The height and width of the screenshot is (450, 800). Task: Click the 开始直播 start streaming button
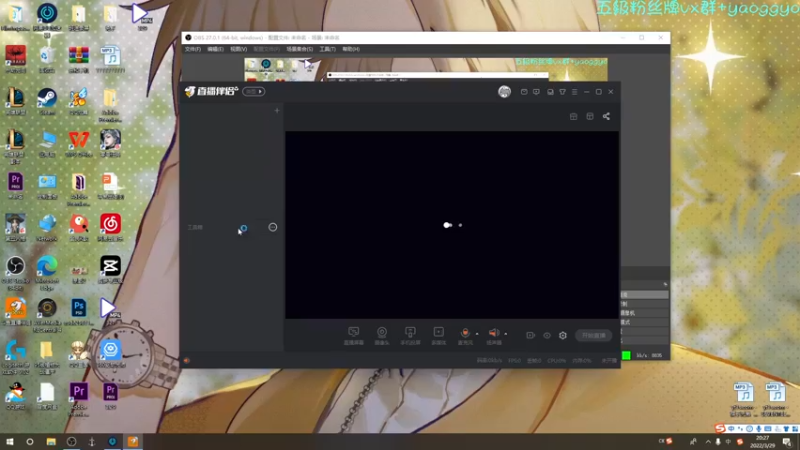[x=594, y=335]
